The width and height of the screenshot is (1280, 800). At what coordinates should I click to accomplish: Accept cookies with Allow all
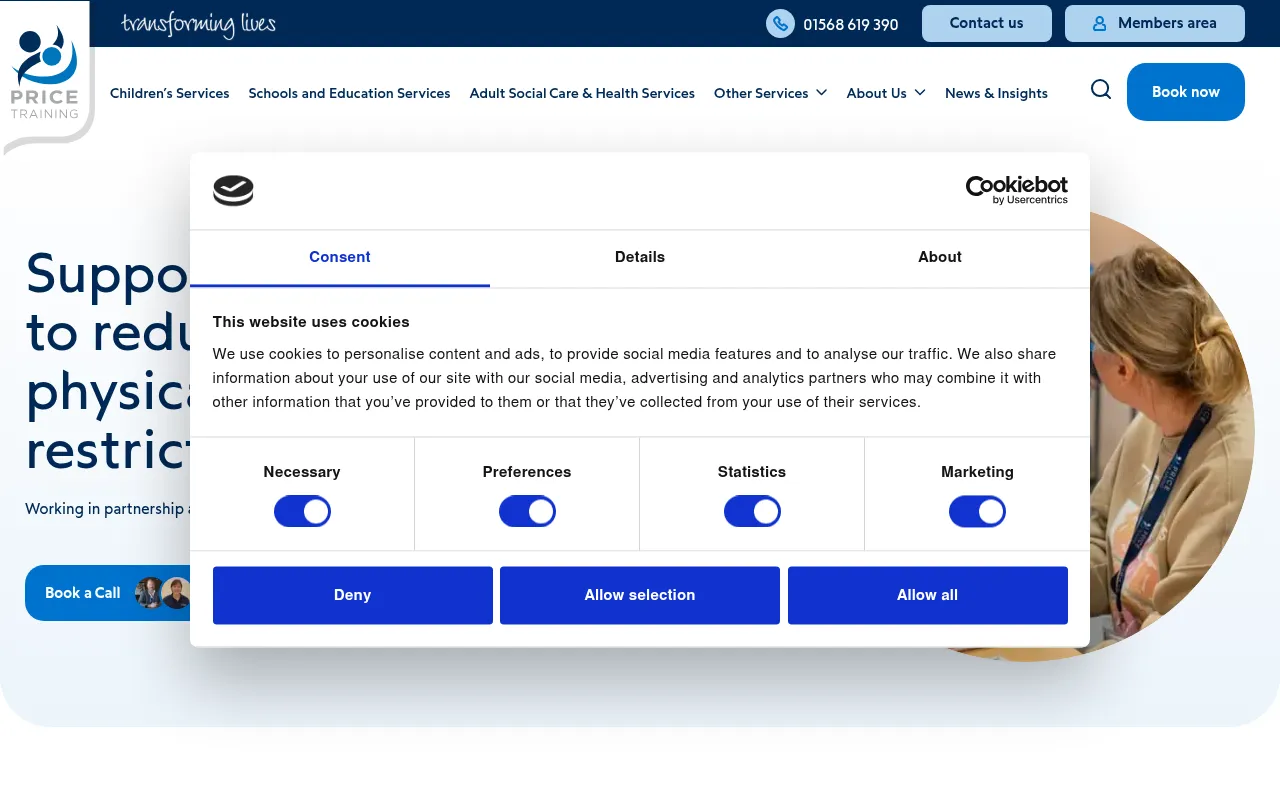pyautogui.click(x=928, y=595)
